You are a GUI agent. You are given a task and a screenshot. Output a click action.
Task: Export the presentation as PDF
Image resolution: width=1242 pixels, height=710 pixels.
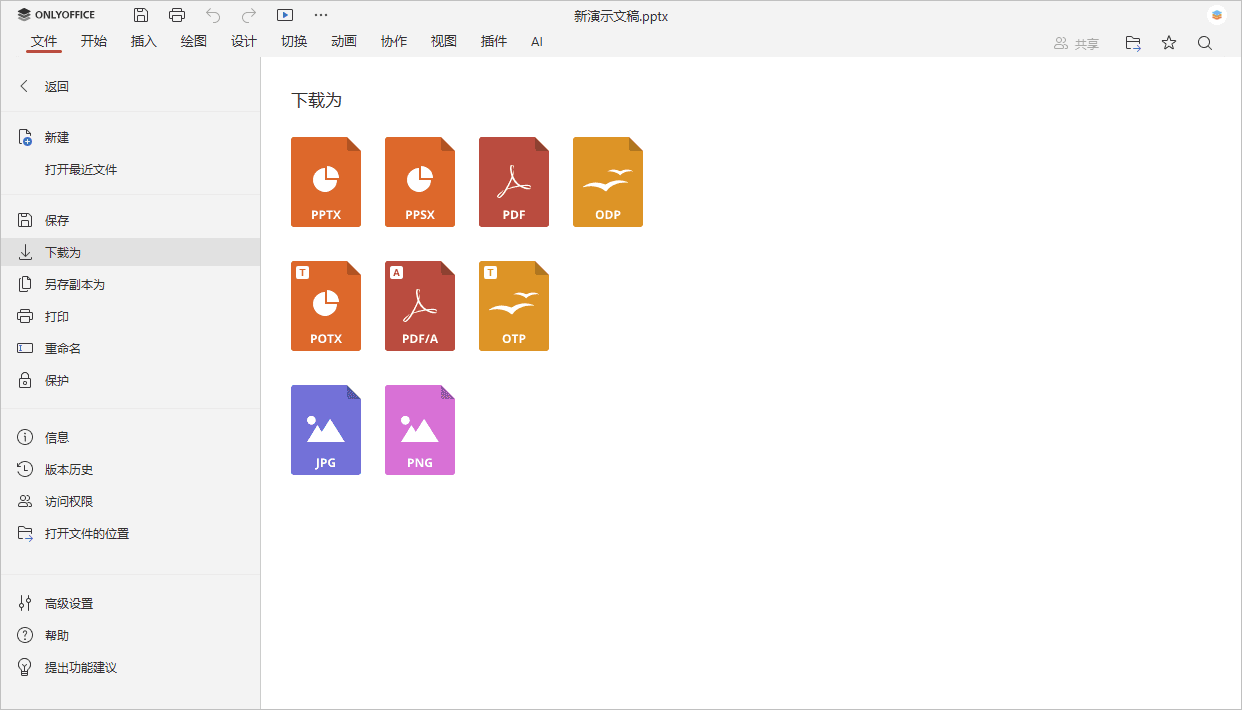[x=514, y=182]
